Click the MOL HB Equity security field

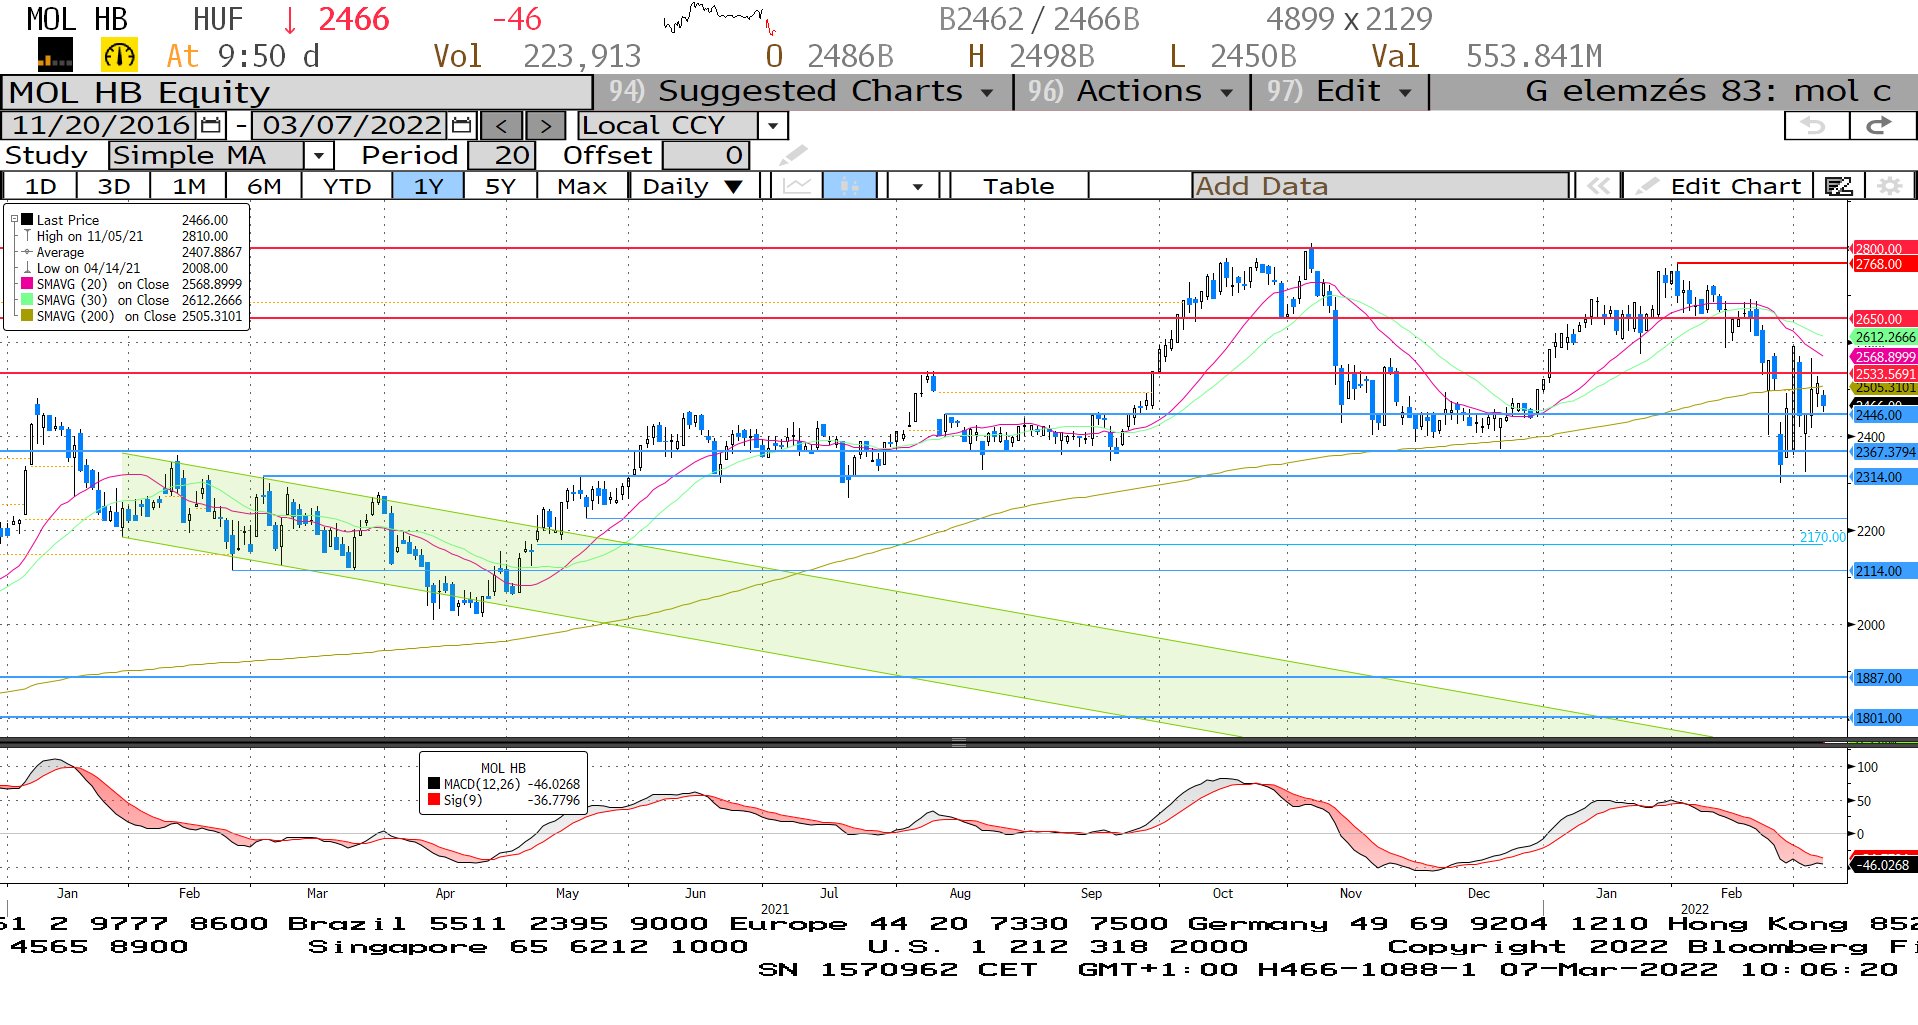(297, 92)
